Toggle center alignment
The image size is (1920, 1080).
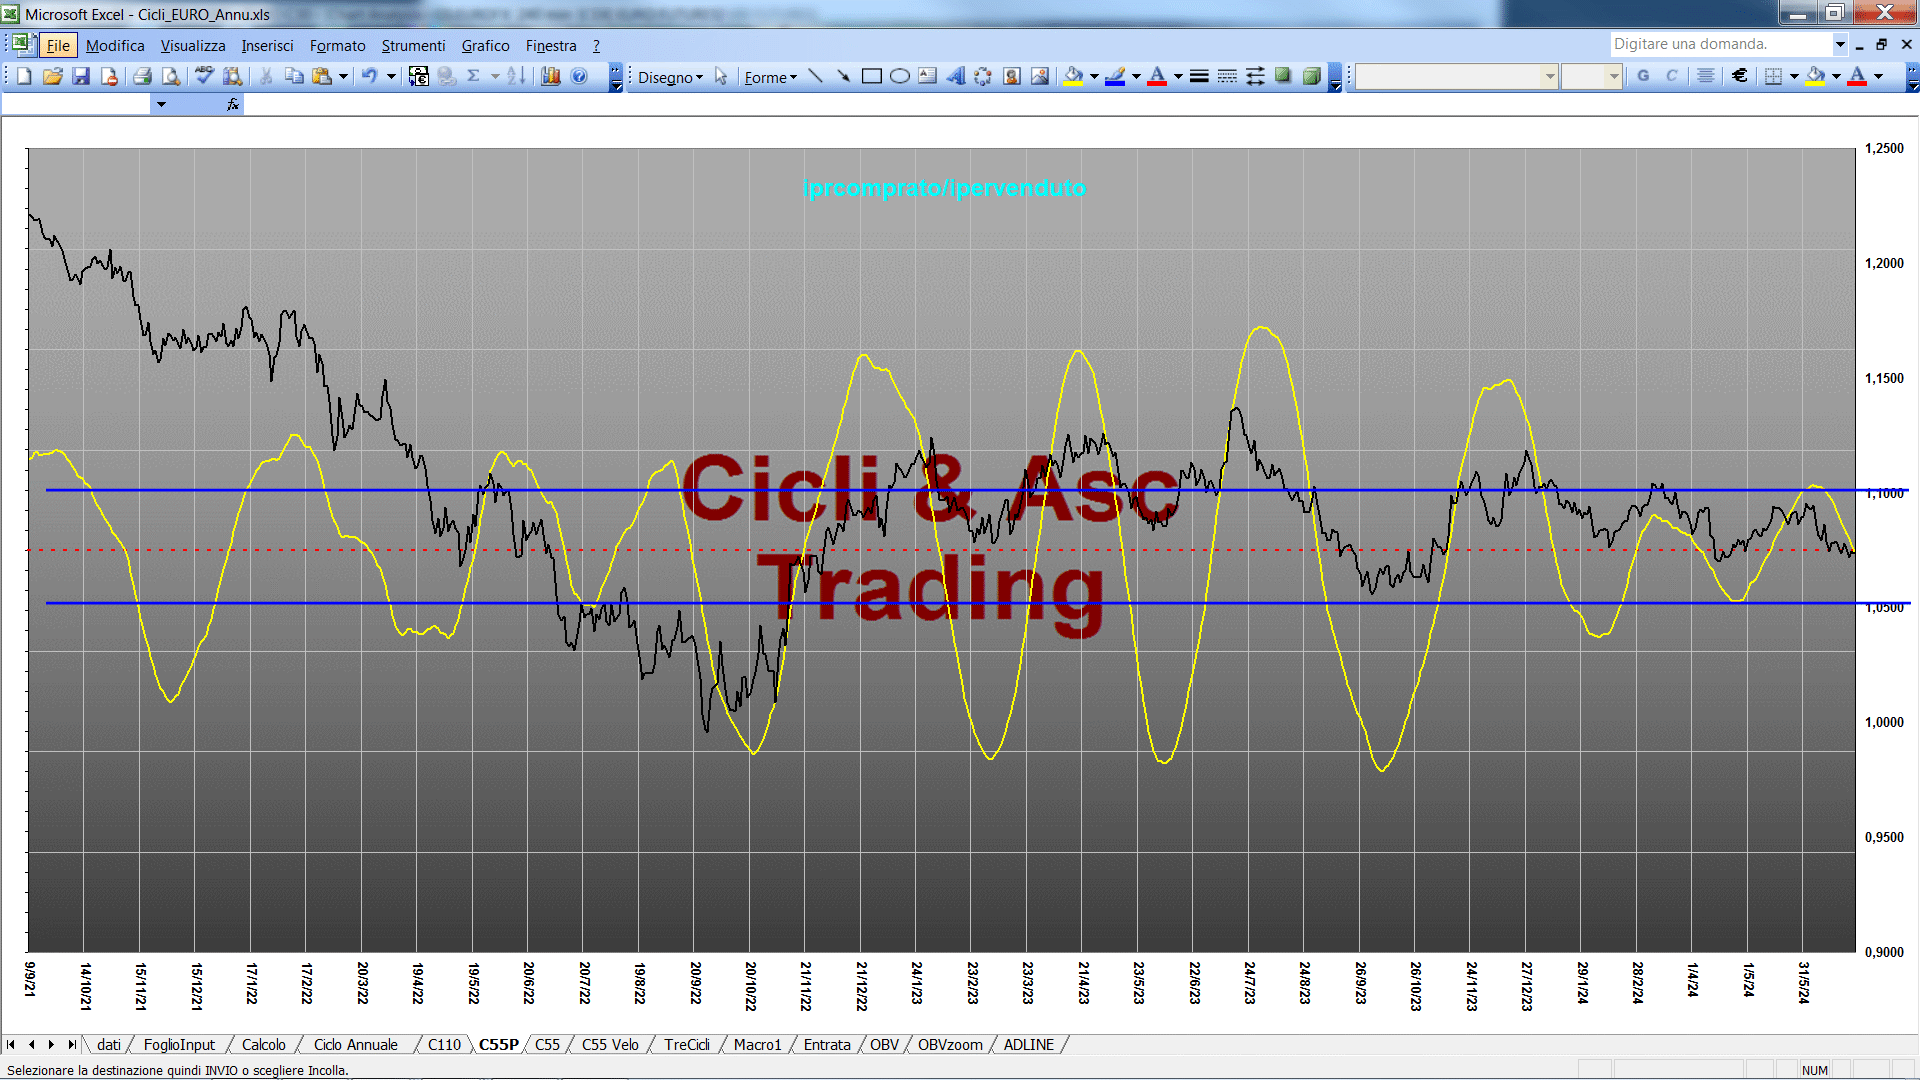pyautogui.click(x=1706, y=76)
